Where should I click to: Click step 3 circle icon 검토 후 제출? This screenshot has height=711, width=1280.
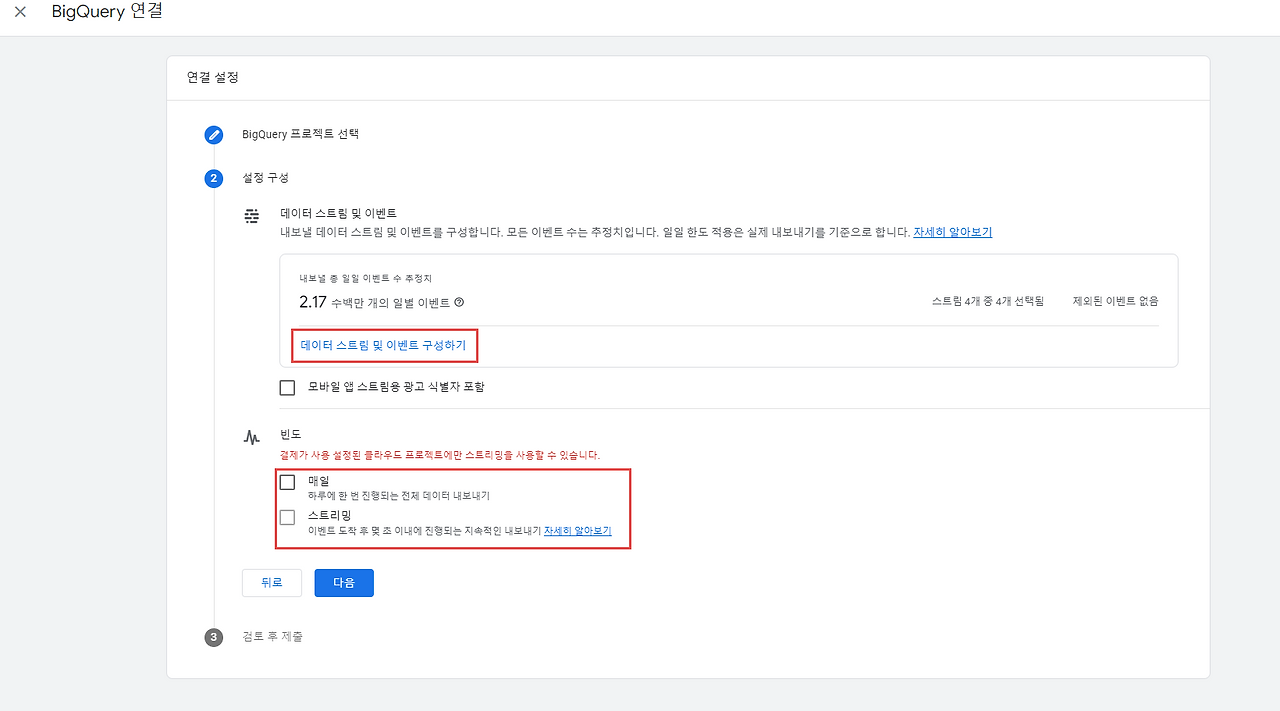(x=213, y=637)
